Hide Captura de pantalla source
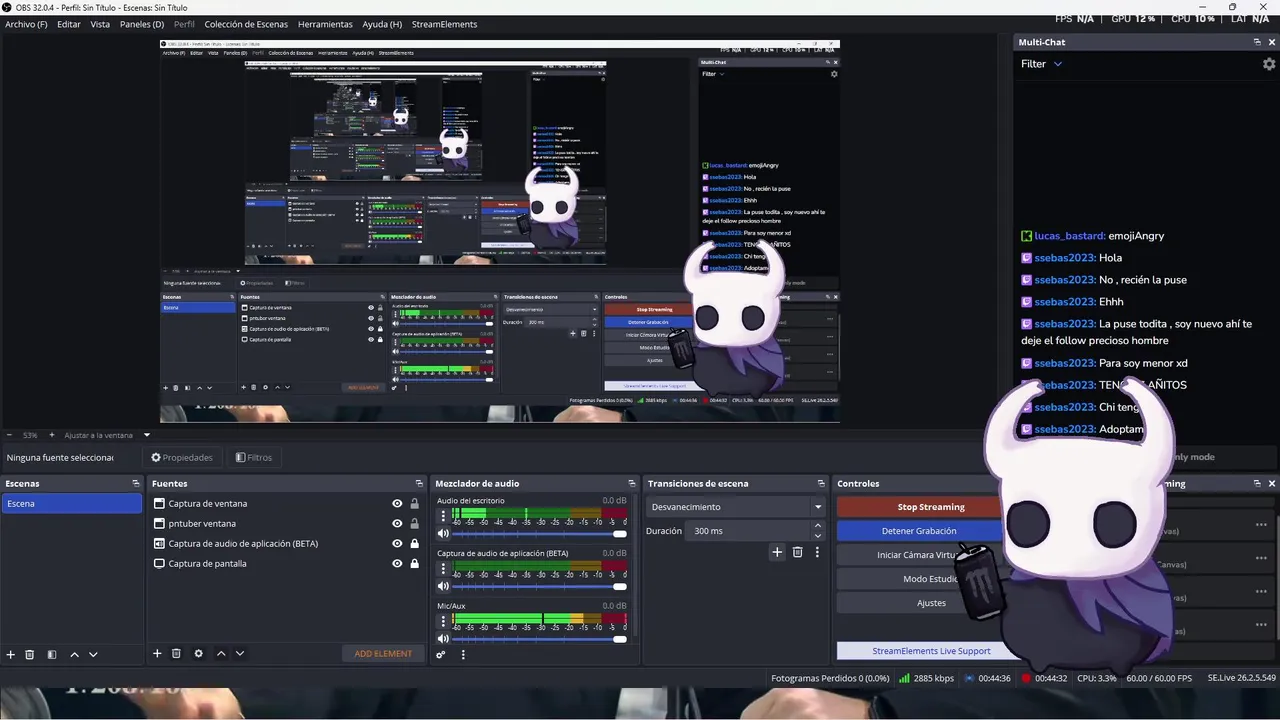The width and height of the screenshot is (1280, 720). tap(397, 563)
